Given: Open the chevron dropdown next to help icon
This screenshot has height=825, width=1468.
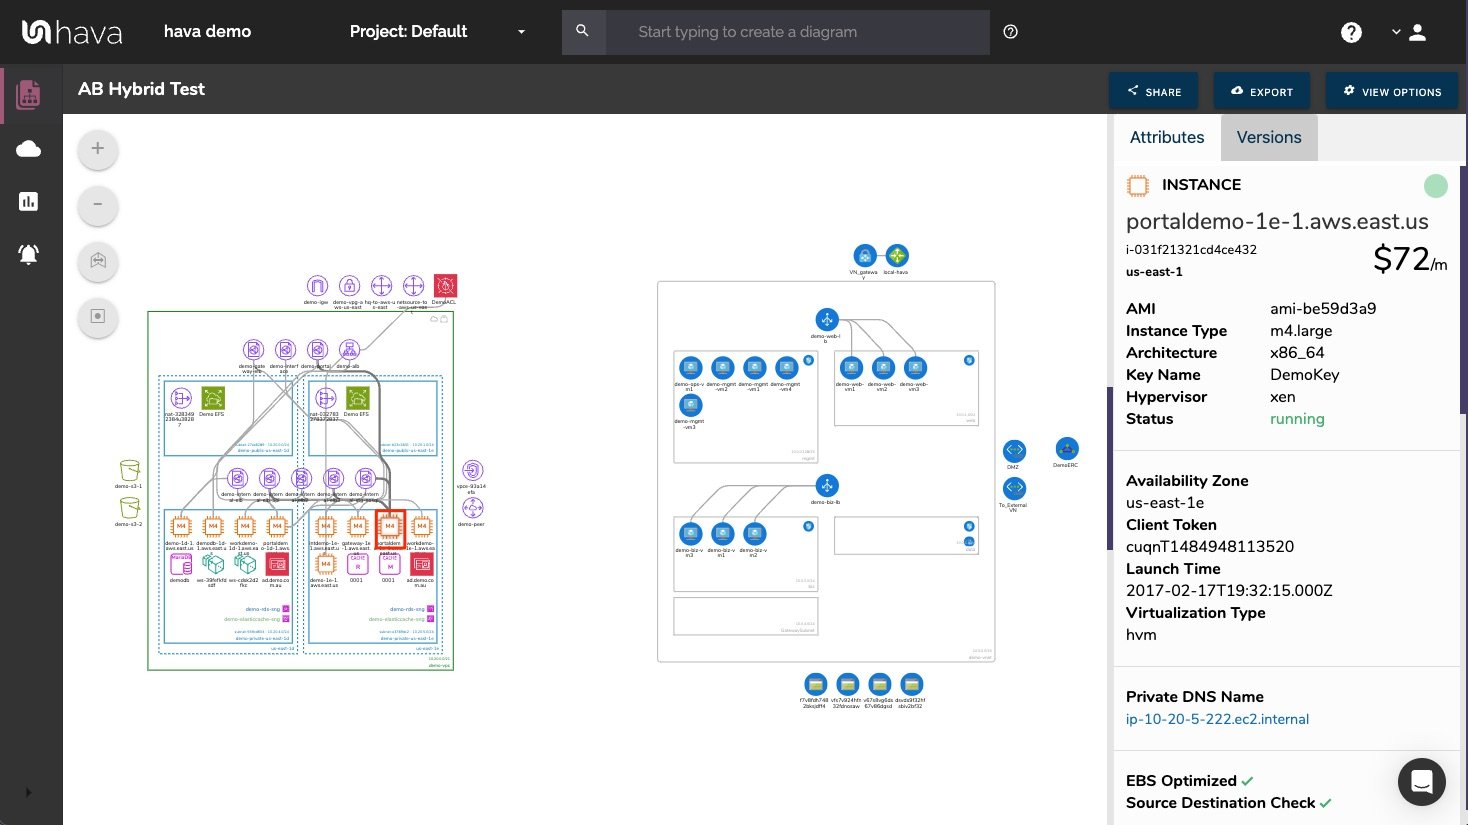Looking at the screenshot, I should tap(1396, 32).
